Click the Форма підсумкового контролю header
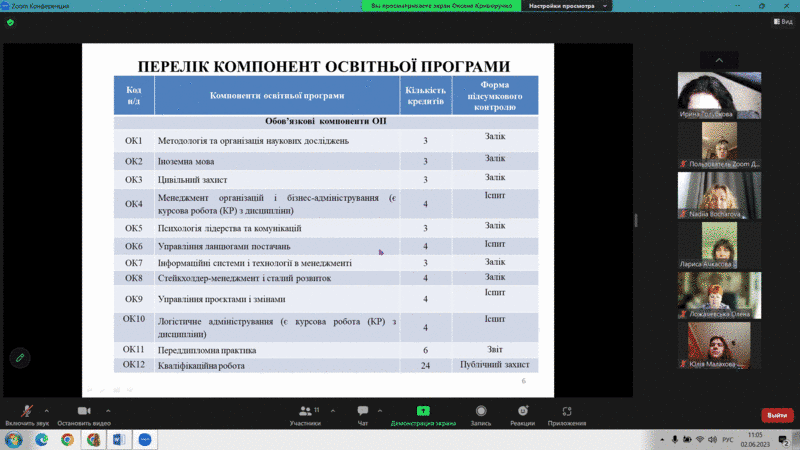The height and width of the screenshot is (450, 800). [x=495, y=95]
